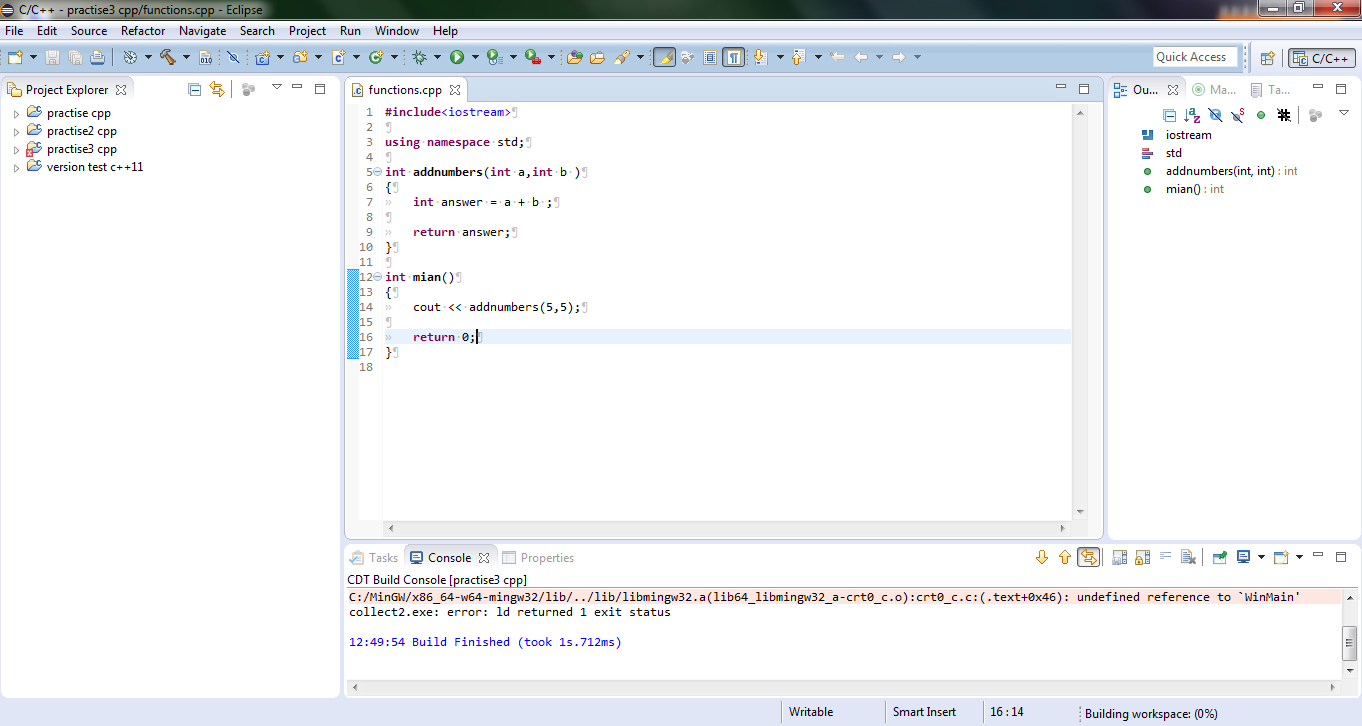Click the New file toolbar icon
Image resolution: width=1362 pixels, height=726 pixels.
click(15, 57)
